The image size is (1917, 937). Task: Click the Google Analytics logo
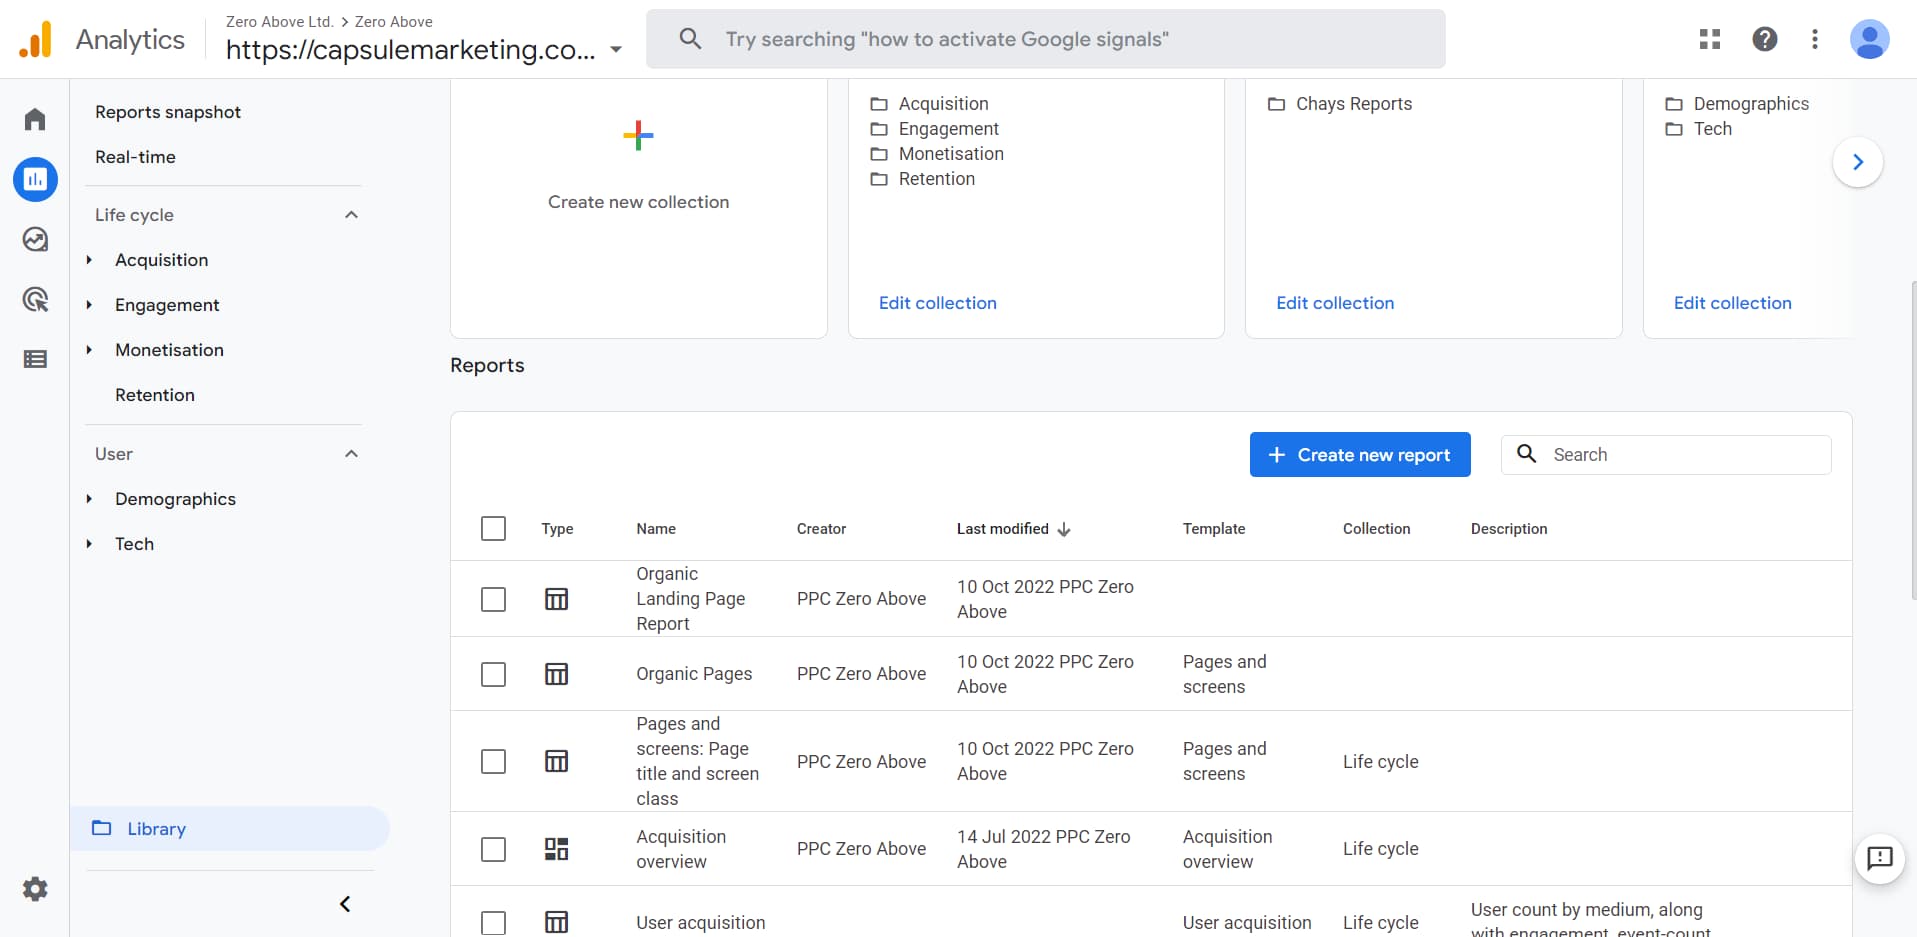point(35,40)
